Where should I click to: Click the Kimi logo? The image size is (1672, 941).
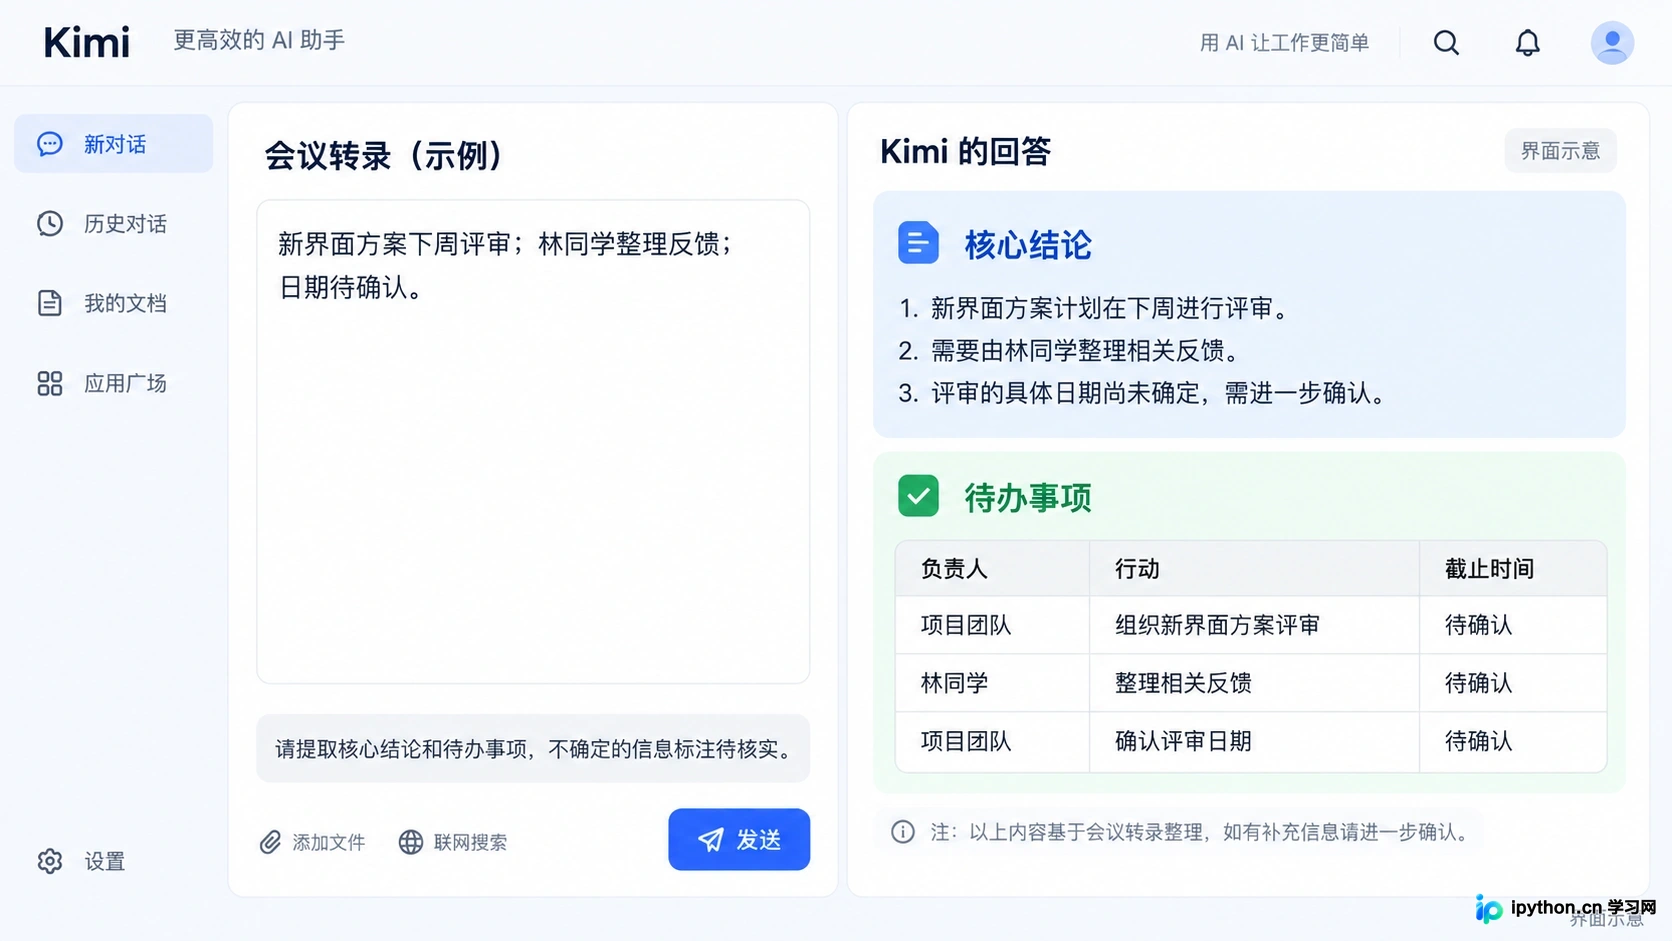click(87, 42)
